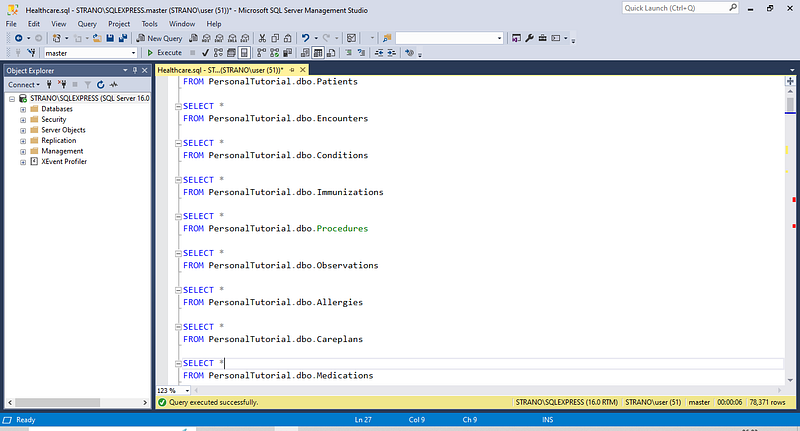Image resolution: width=800 pixels, height=431 pixels.
Task: Click the Object Explorer horizontal scrollbar thumb
Action: click(x=58, y=402)
